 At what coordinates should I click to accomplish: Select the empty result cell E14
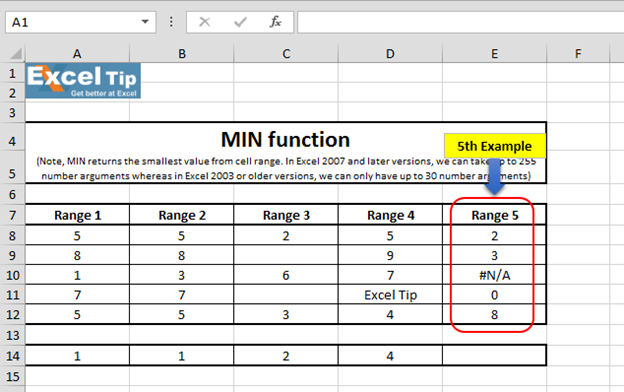tap(494, 355)
